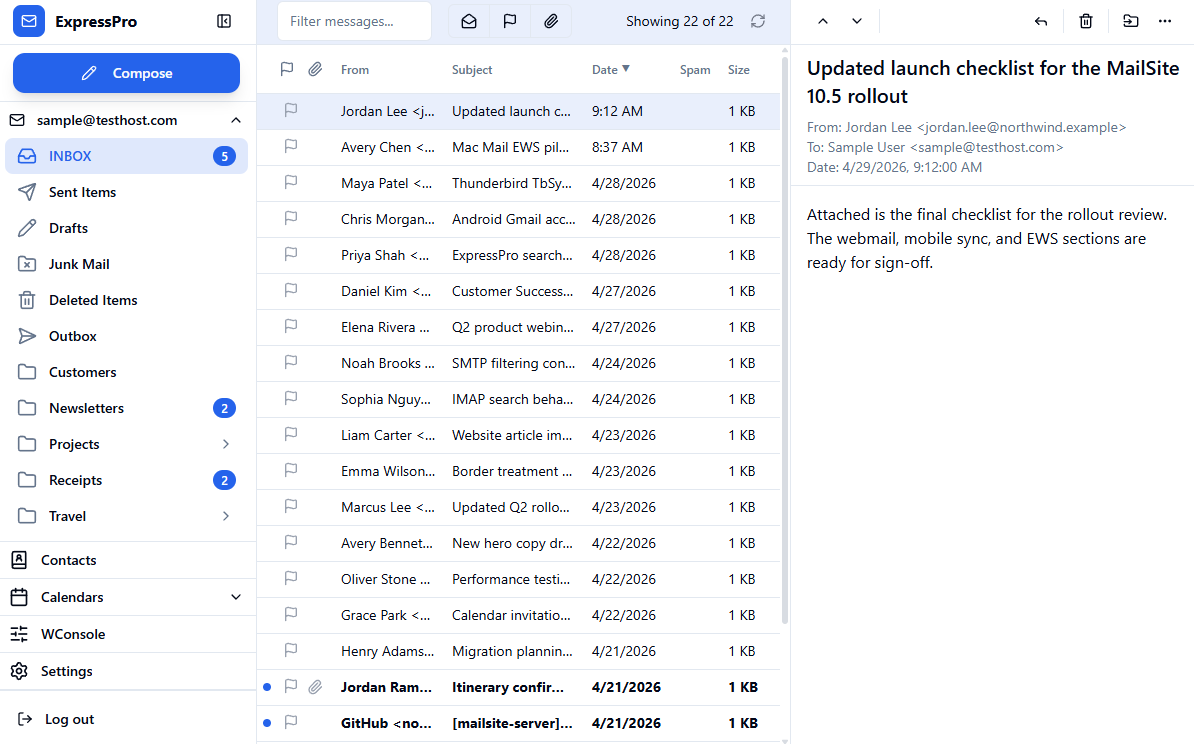This screenshot has height=744, width=1194.
Task: Open the Sophia Nguyen IMAP search email
Action: tap(519, 399)
